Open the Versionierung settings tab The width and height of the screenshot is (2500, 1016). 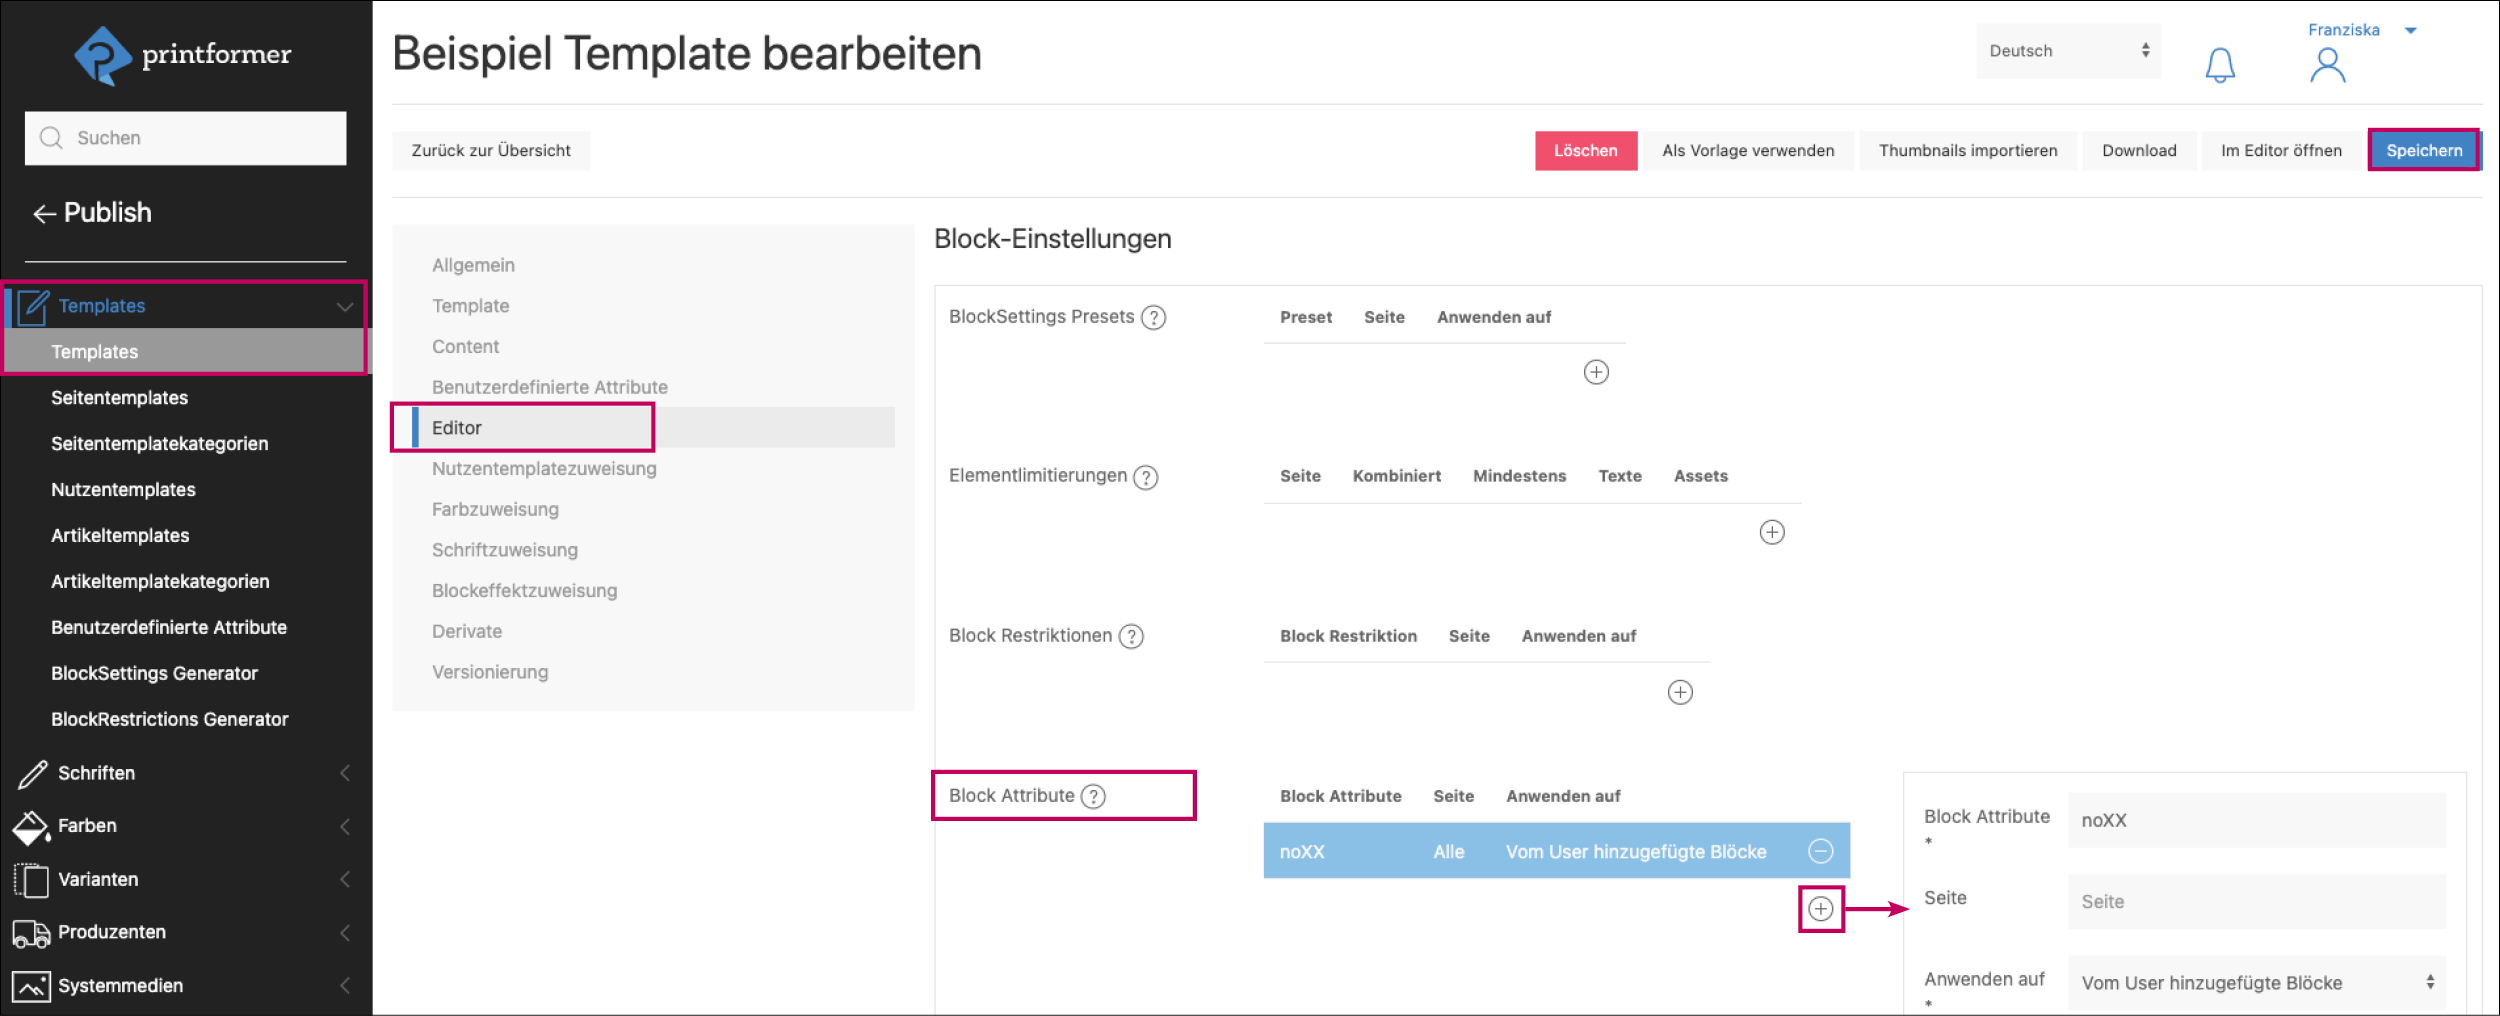(490, 672)
